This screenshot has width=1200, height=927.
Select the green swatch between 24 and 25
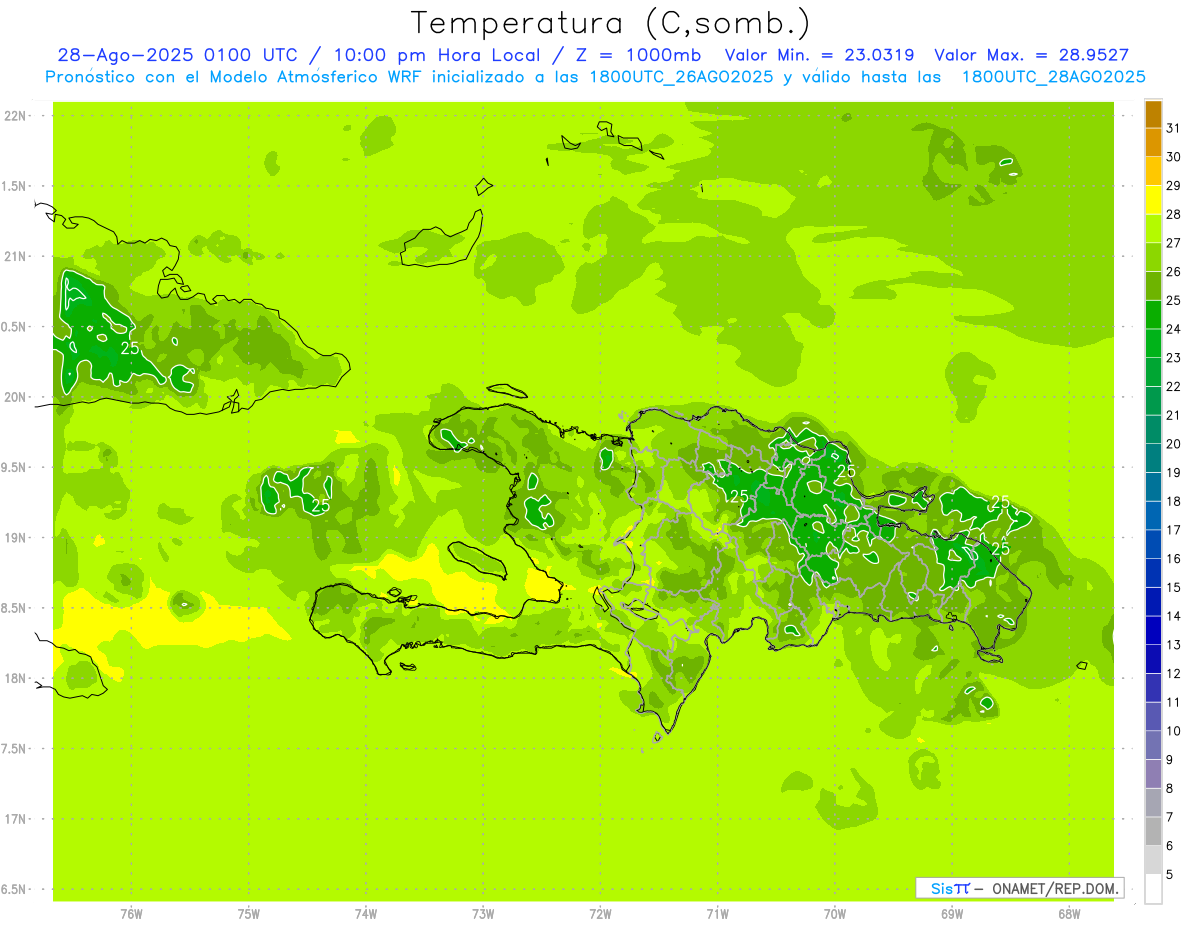coord(1153,315)
